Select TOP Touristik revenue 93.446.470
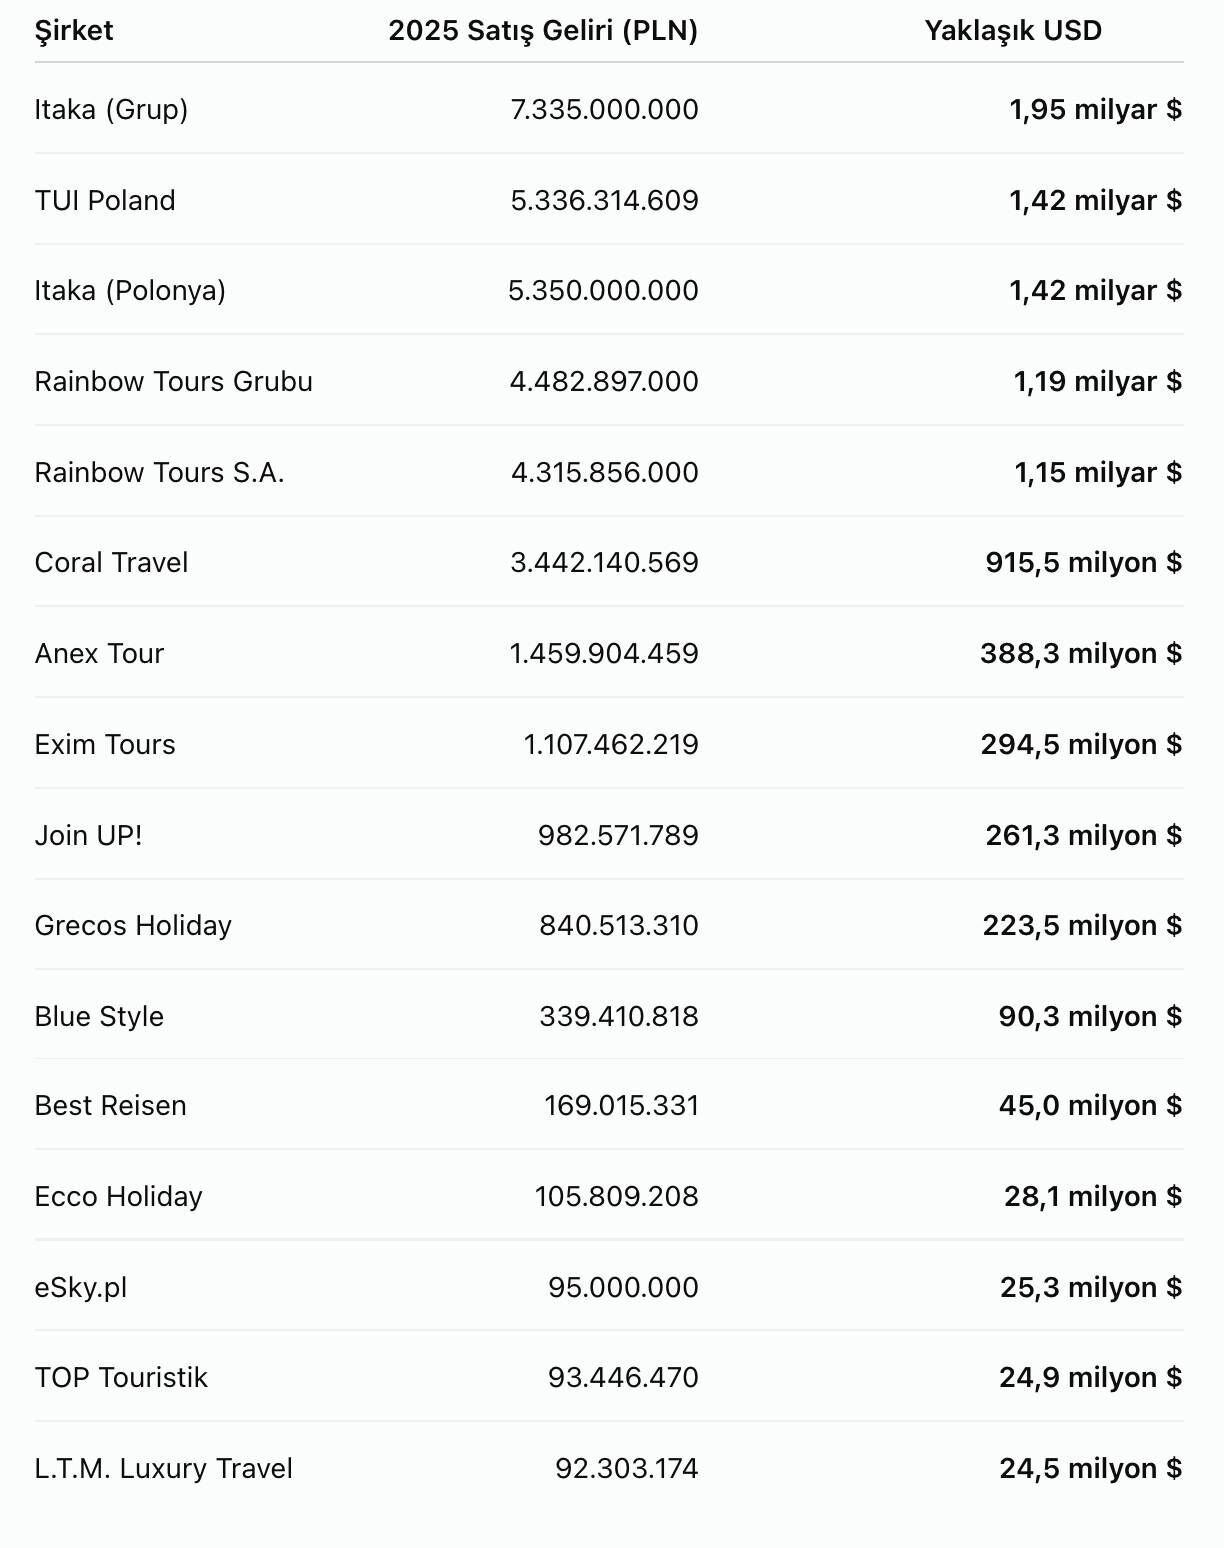 click(x=623, y=1377)
